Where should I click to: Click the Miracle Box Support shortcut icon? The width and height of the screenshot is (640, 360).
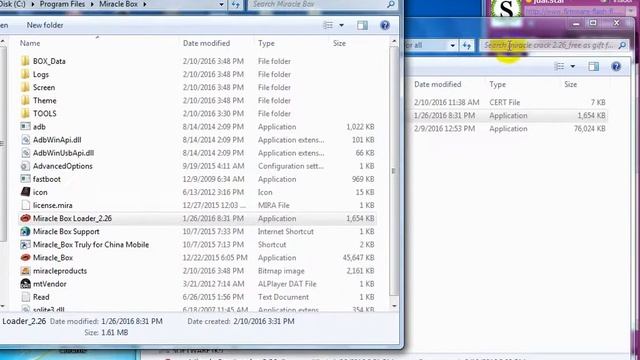(25, 231)
